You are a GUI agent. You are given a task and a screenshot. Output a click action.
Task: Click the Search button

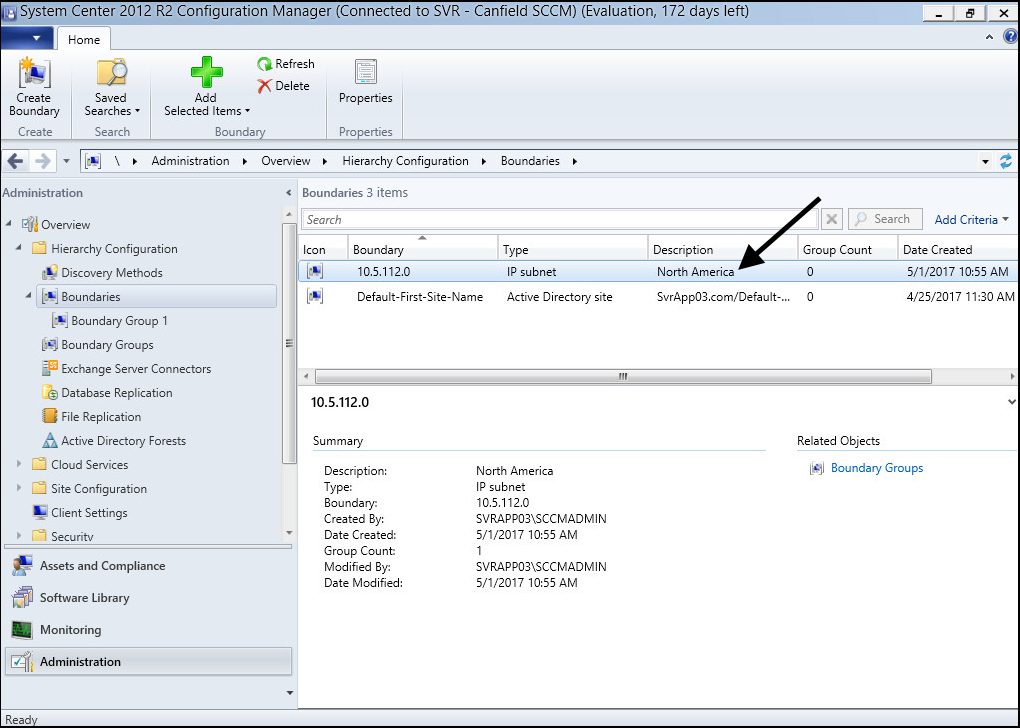coord(885,219)
